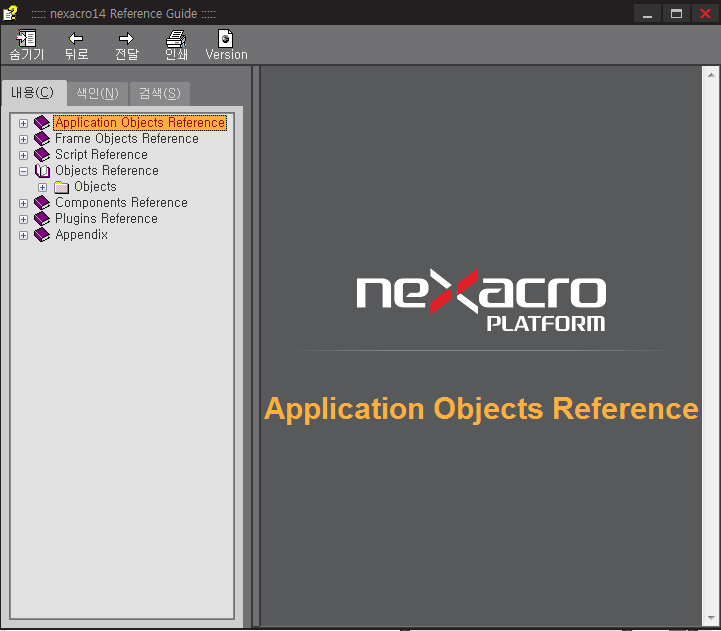Click the Objects folder icon
The width and height of the screenshot is (721, 631).
tap(61, 187)
